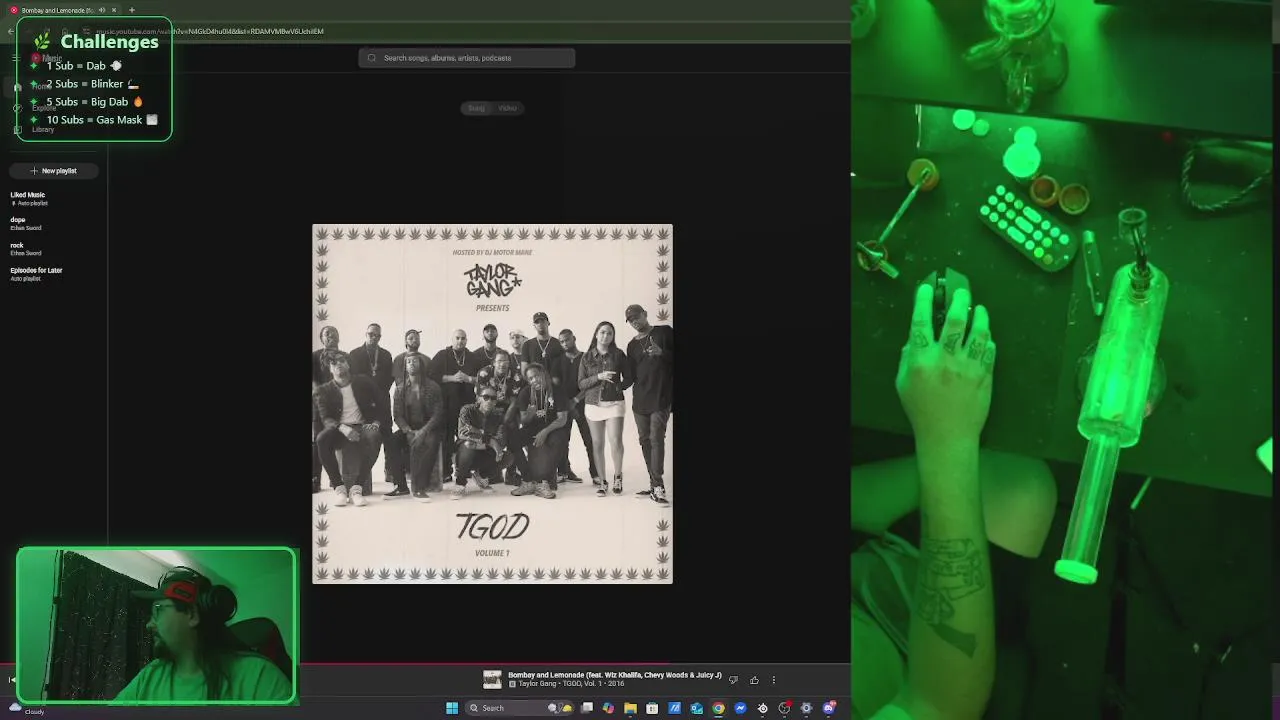Switch to Google Chrome in the taskbar
Screen dimensions: 1280x720
tap(718, 708)
